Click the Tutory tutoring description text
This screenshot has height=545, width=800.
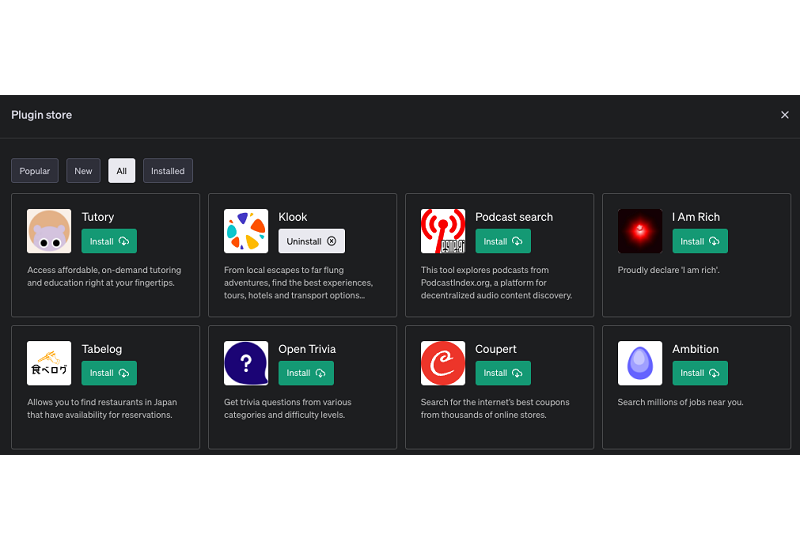(x=104, y=276)
